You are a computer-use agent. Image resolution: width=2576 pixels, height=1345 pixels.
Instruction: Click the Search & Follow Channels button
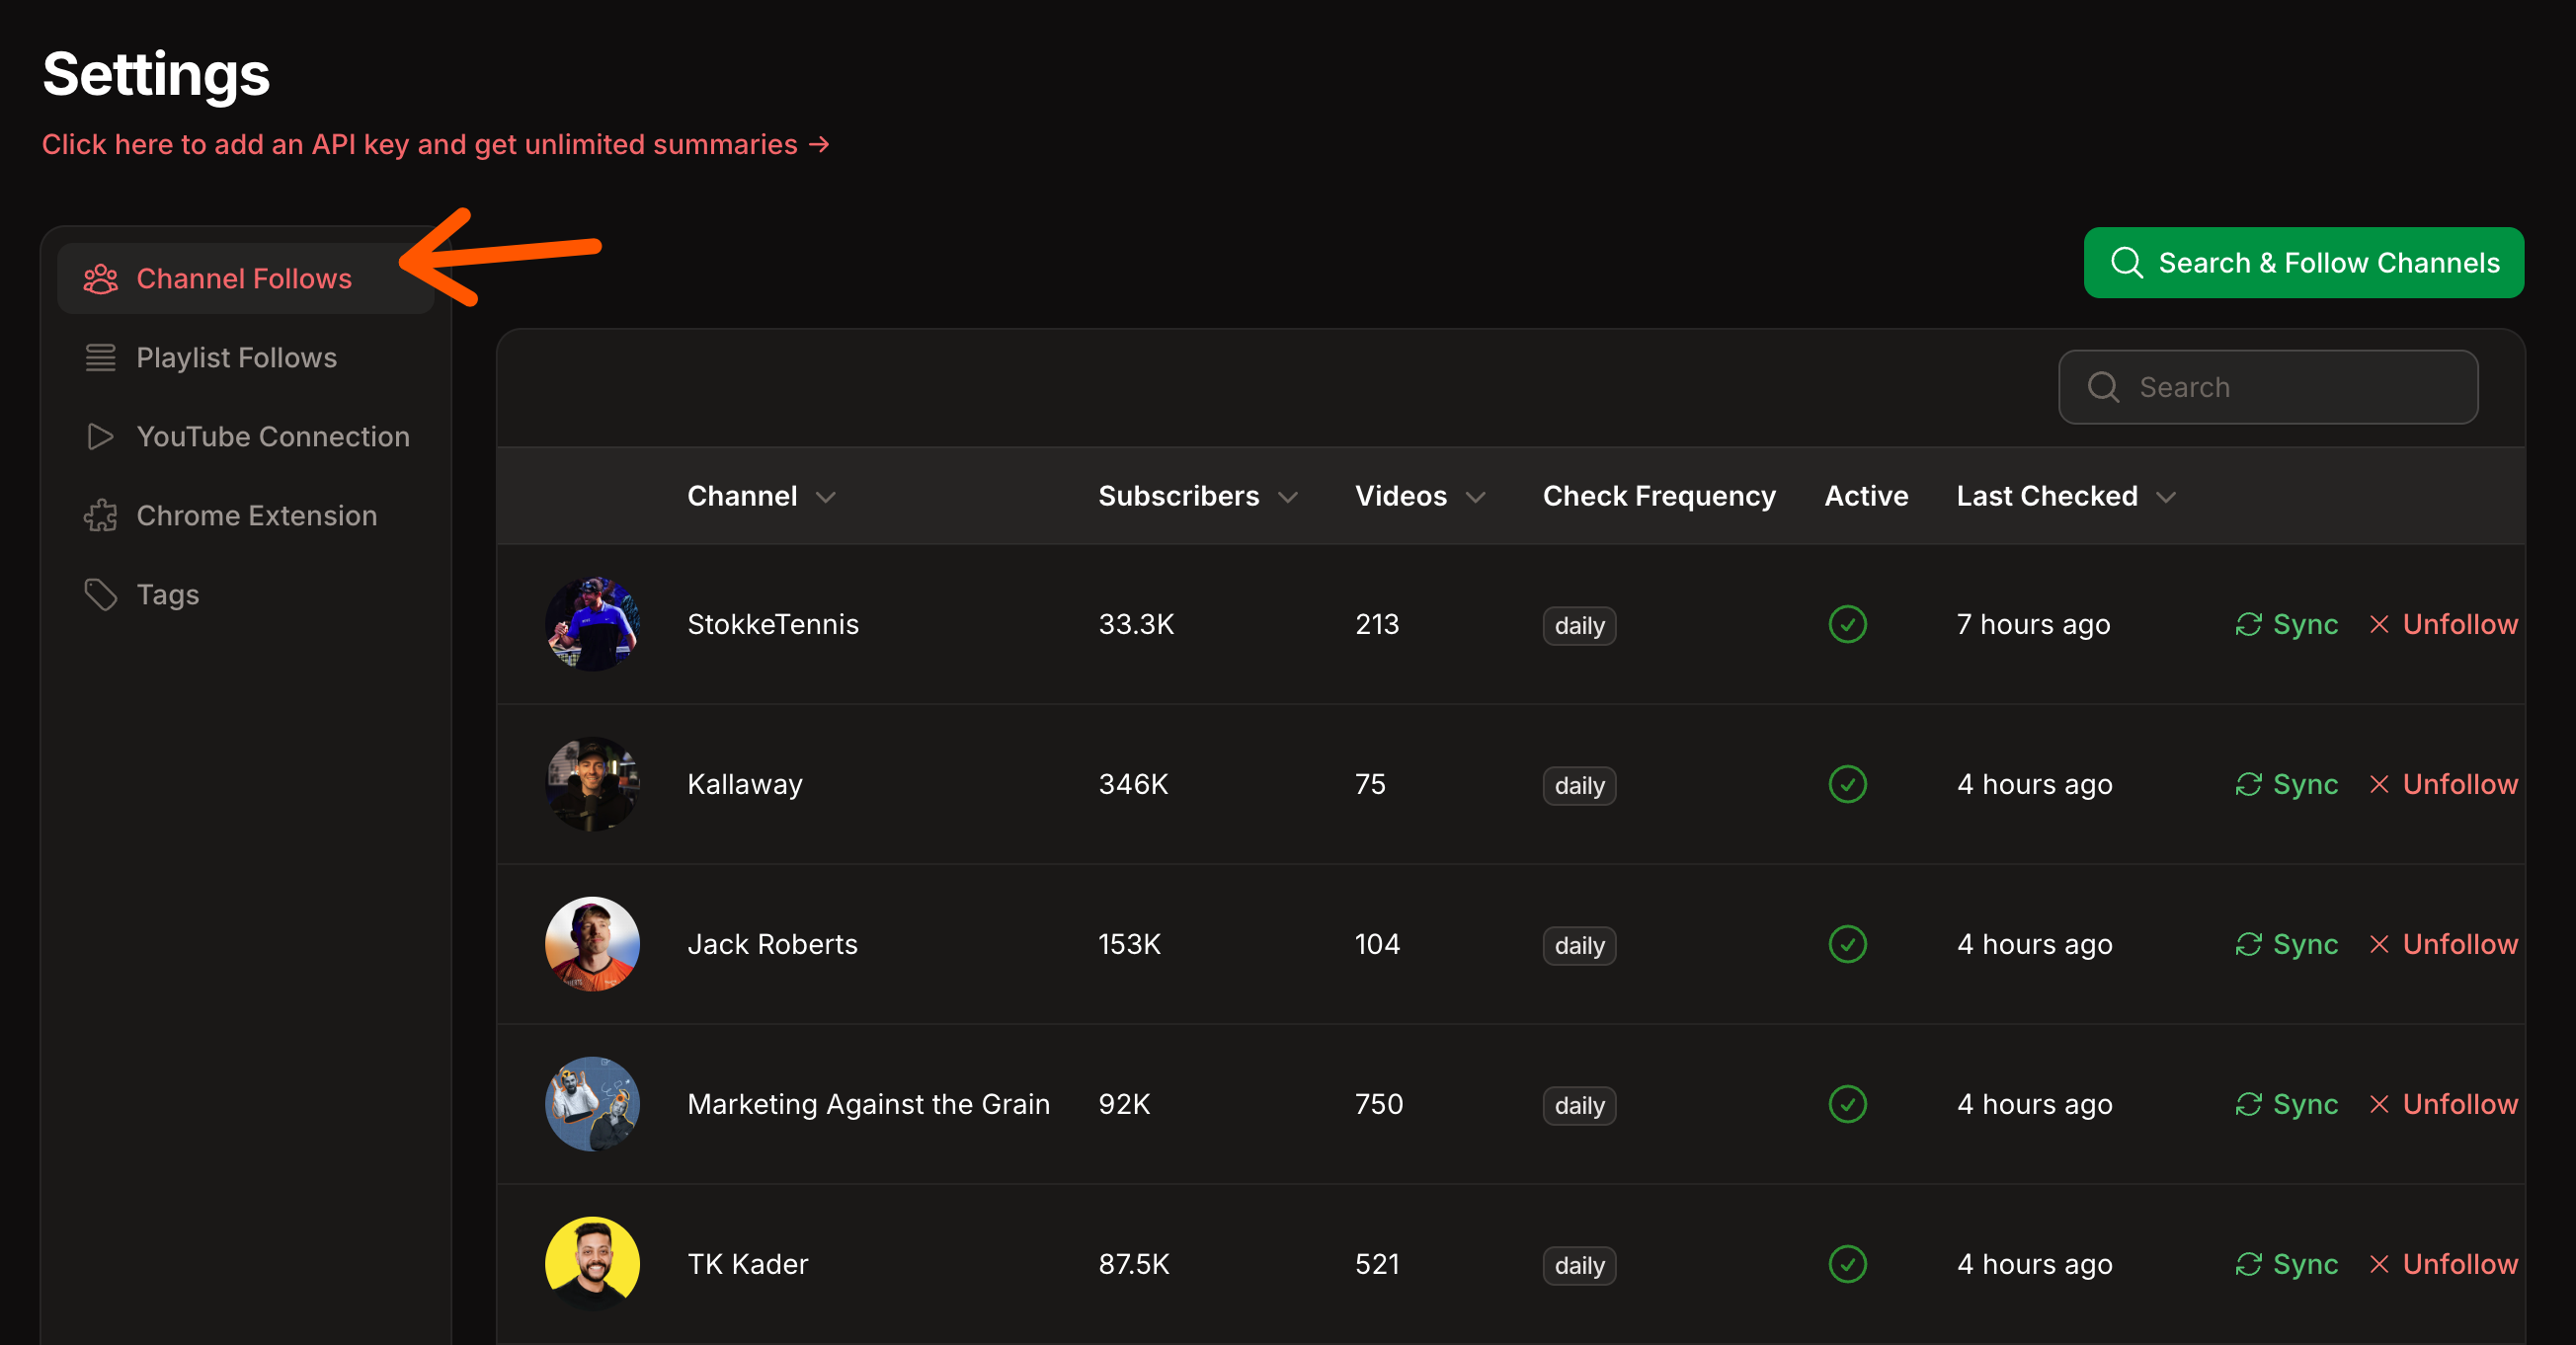[x=2303, y=263]
